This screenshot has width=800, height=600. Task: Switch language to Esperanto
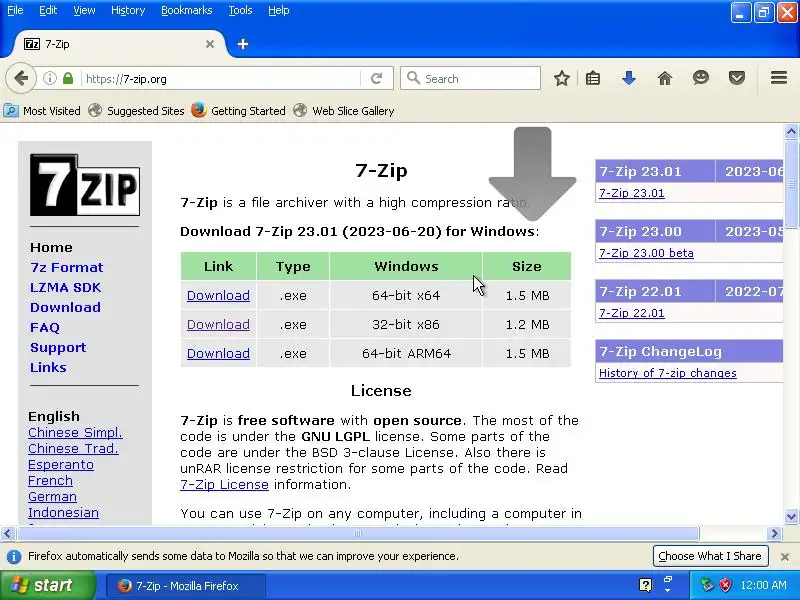tap(61, 465)
